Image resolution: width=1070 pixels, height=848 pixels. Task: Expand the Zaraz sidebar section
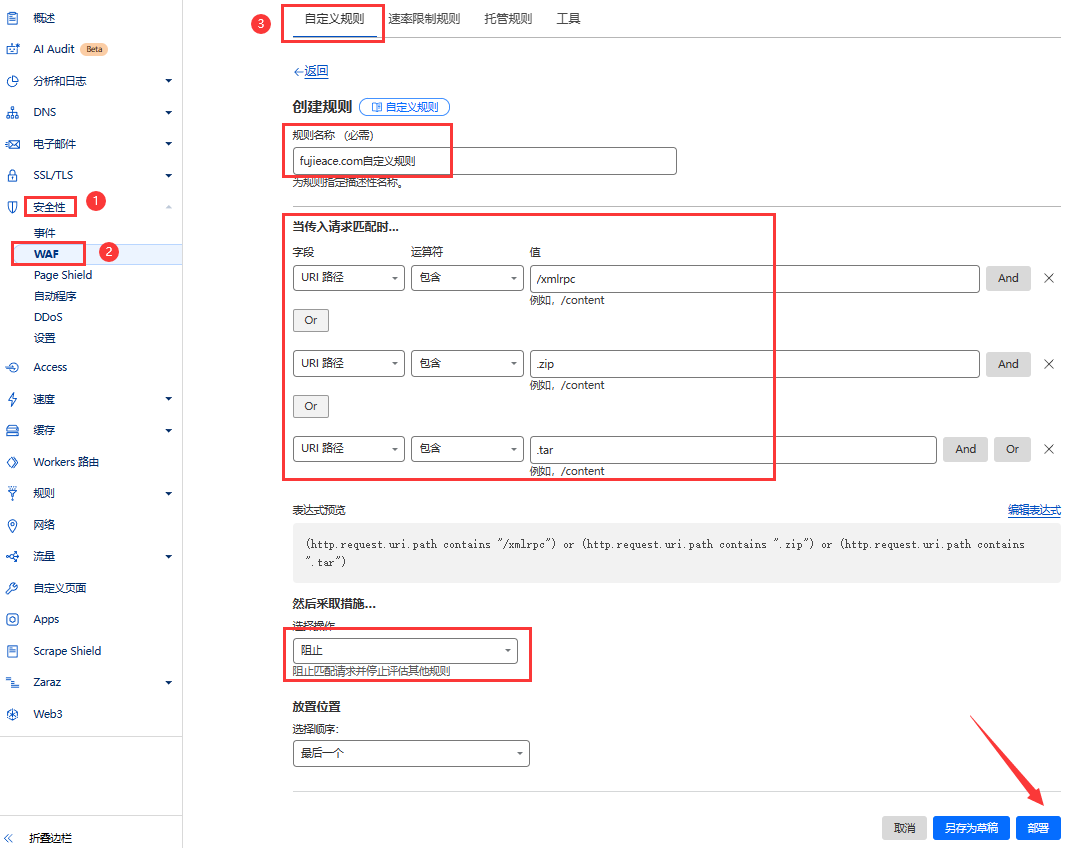[x=169, y=682]
